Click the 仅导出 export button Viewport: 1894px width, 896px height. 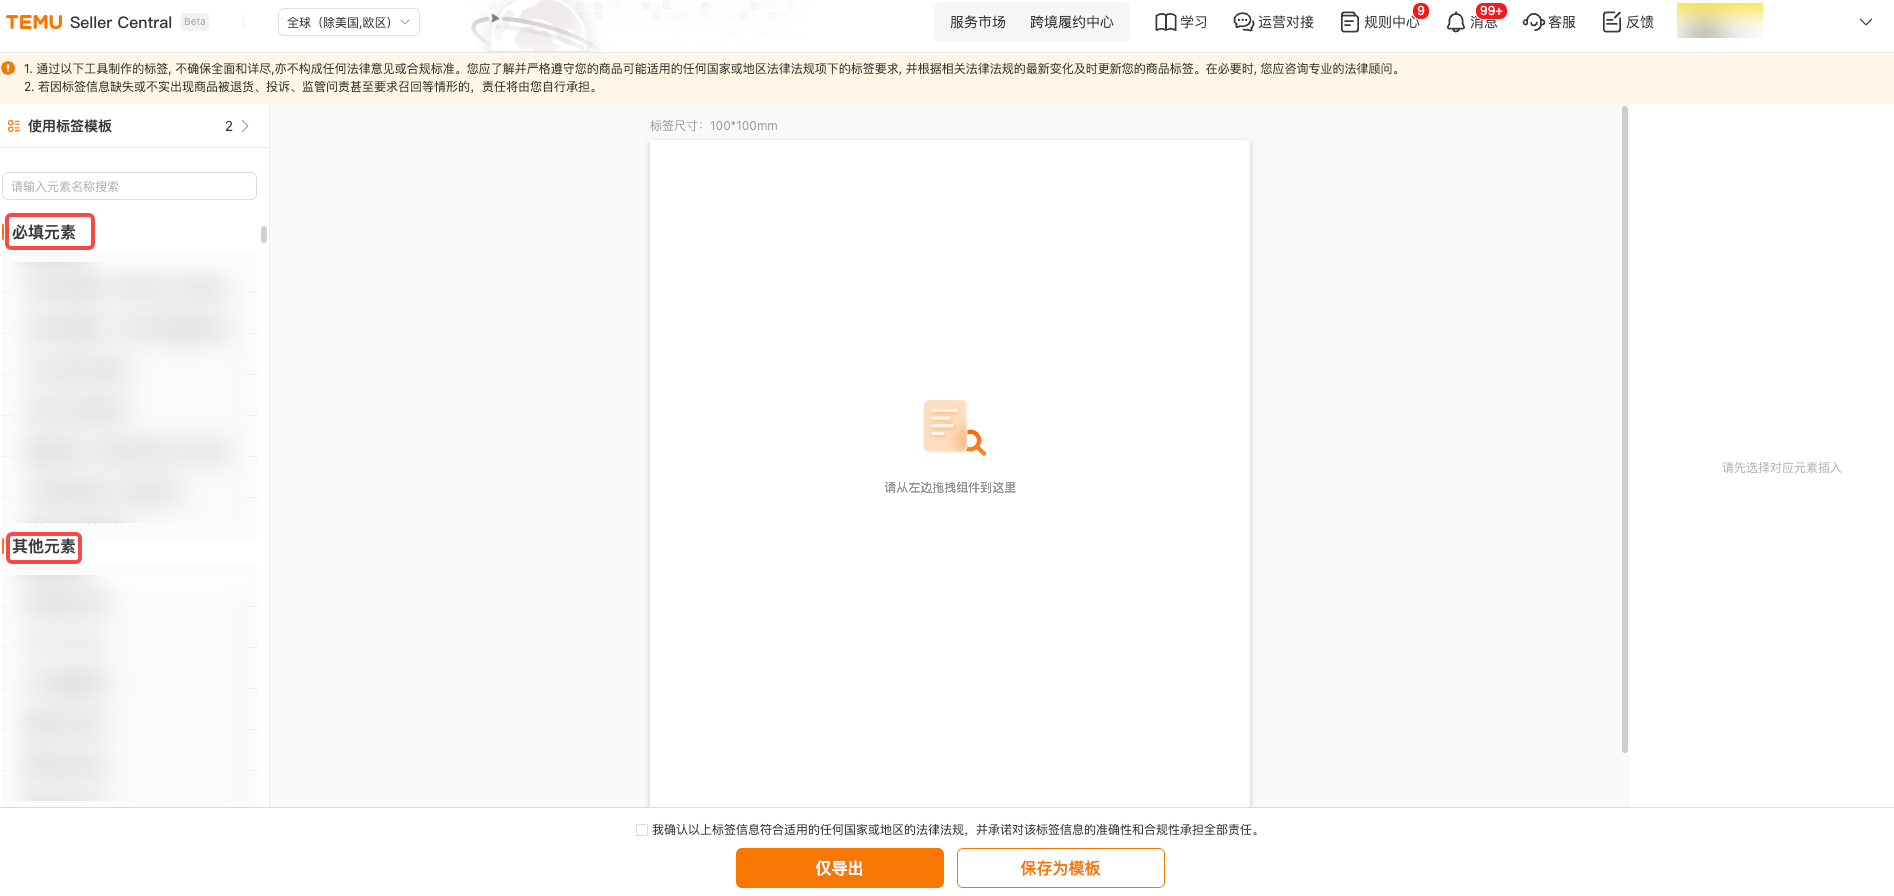[x=839, y=868]
